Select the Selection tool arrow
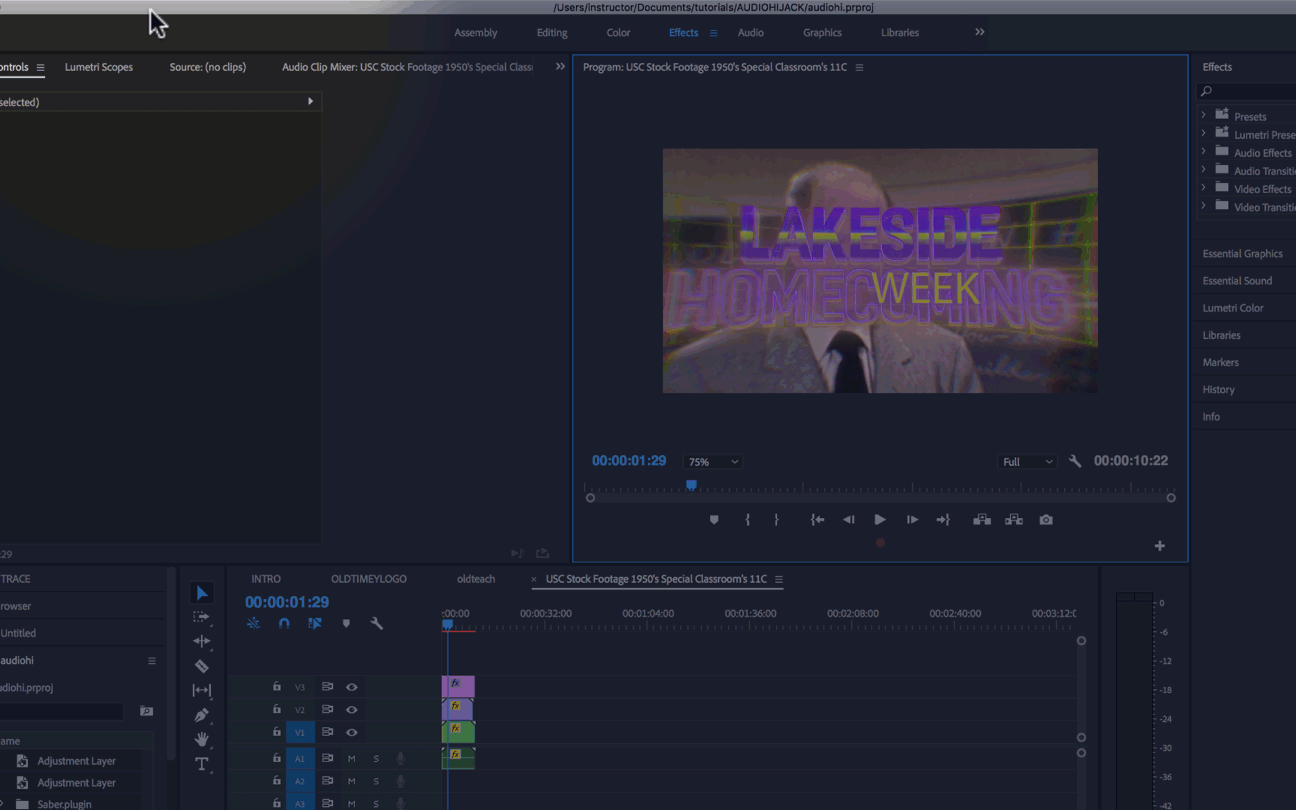This screenshot has height=810, width=1296. 201,593
